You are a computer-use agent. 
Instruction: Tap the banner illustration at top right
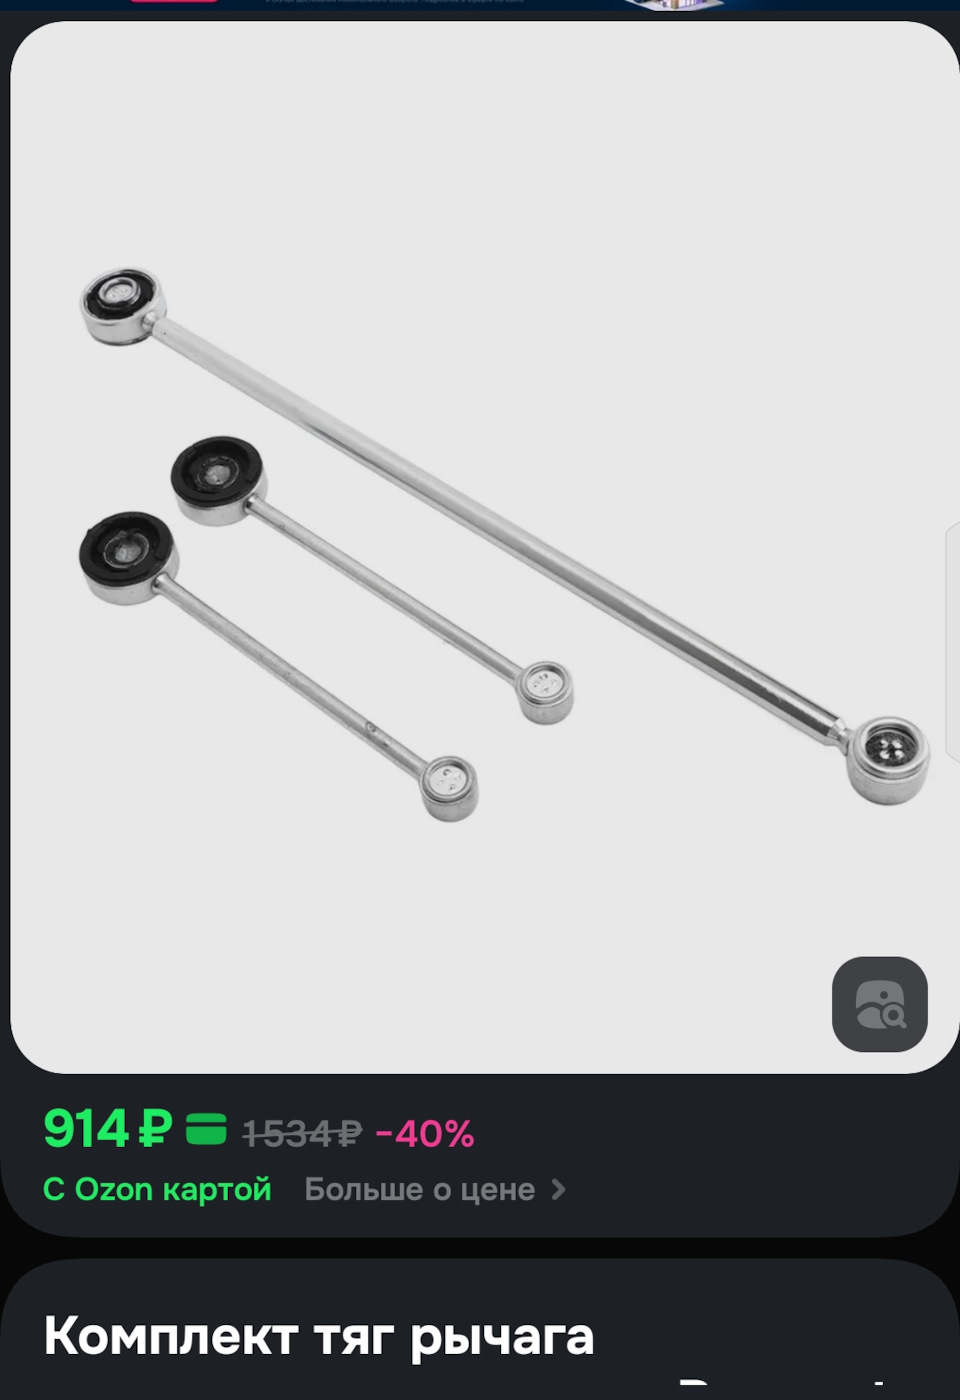click(x=675, y=5)
